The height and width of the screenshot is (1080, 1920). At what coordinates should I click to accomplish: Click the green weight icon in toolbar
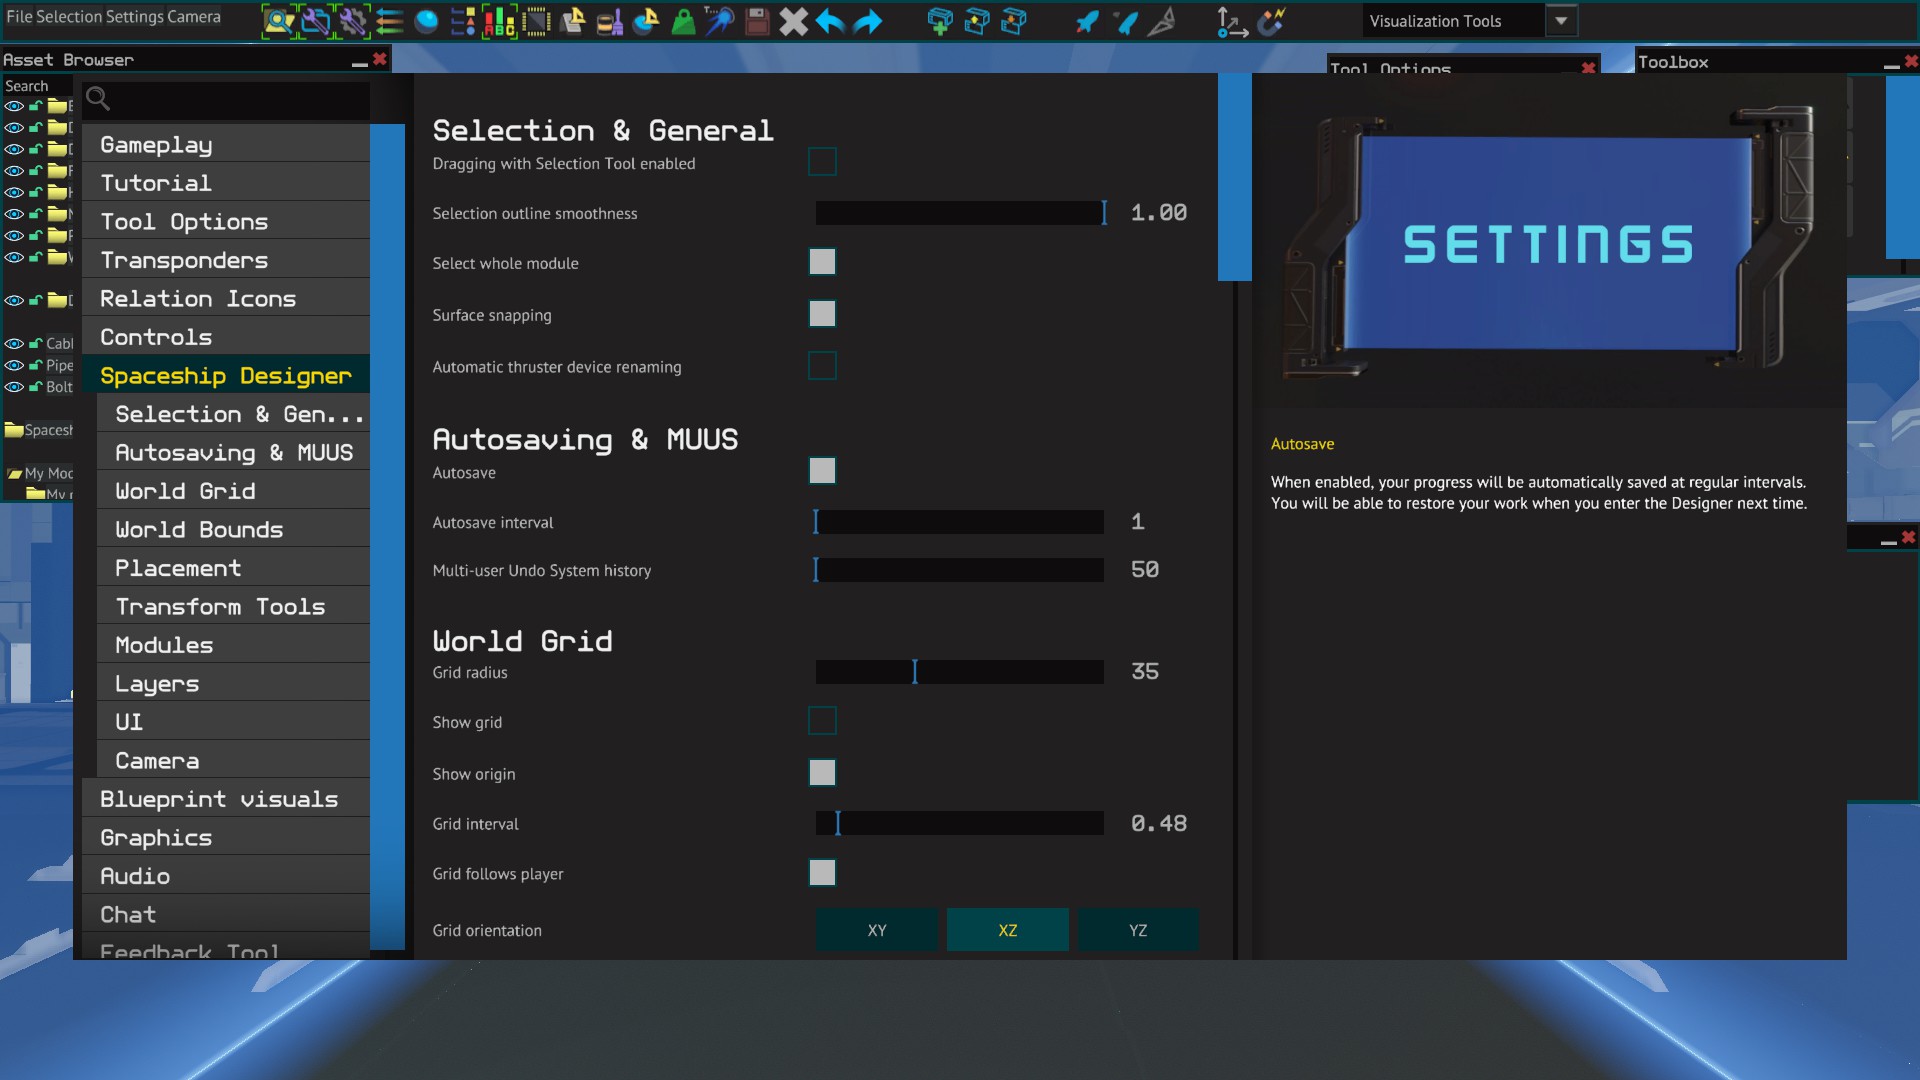pos(683,21)
